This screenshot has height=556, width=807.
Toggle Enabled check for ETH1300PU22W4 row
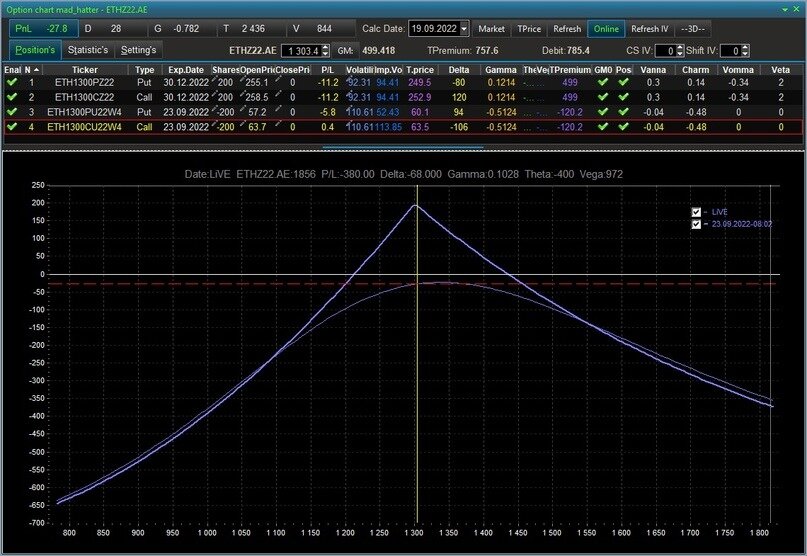[x=12, y=112]
